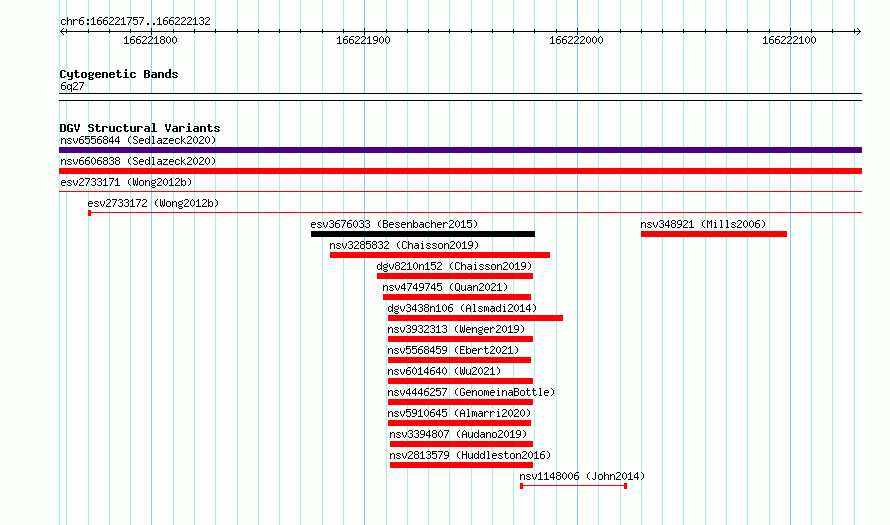
Task: Click nsv3285832 (Chaisson2019) label
Action: (404, 245)
